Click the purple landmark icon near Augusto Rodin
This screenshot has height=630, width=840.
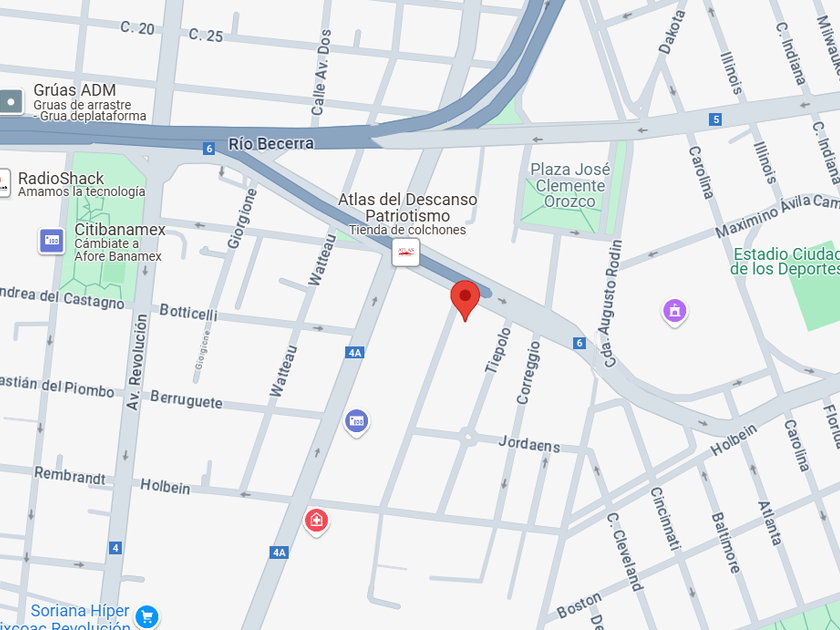pos(674,311)
